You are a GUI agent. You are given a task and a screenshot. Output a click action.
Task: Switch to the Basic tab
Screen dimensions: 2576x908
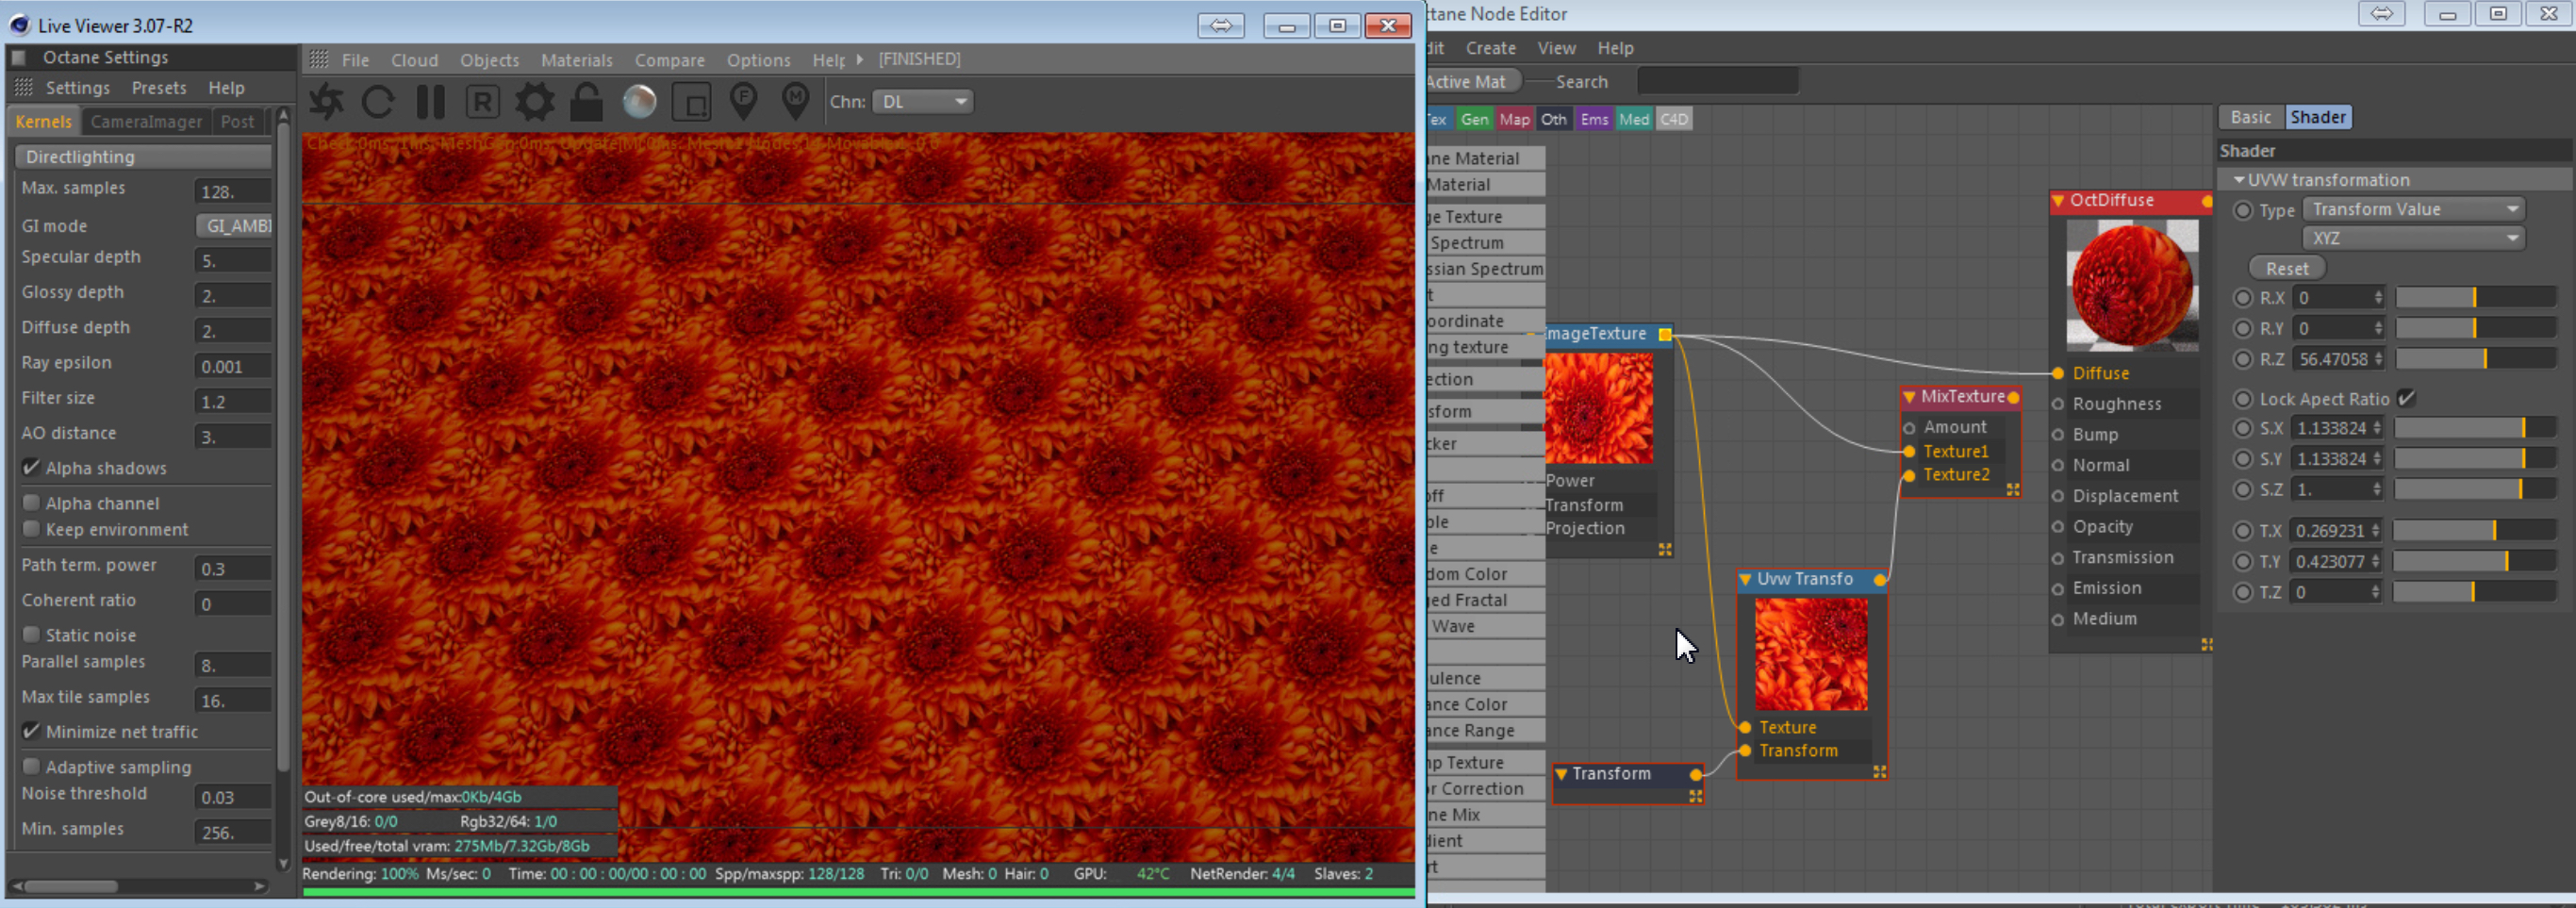click(x=2251, y=117)
